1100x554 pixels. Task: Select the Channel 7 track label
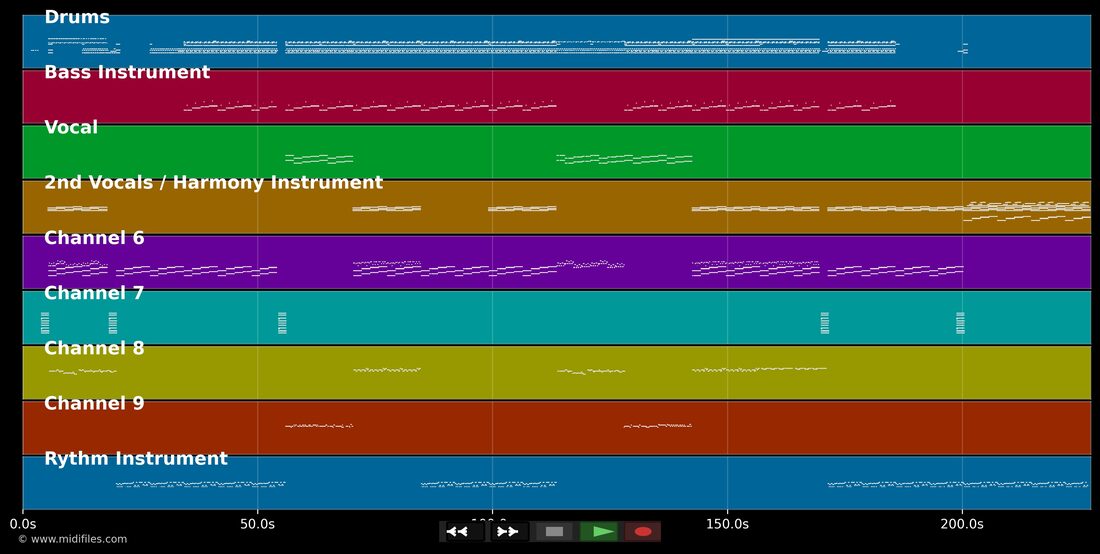click(x=94, y=293)
